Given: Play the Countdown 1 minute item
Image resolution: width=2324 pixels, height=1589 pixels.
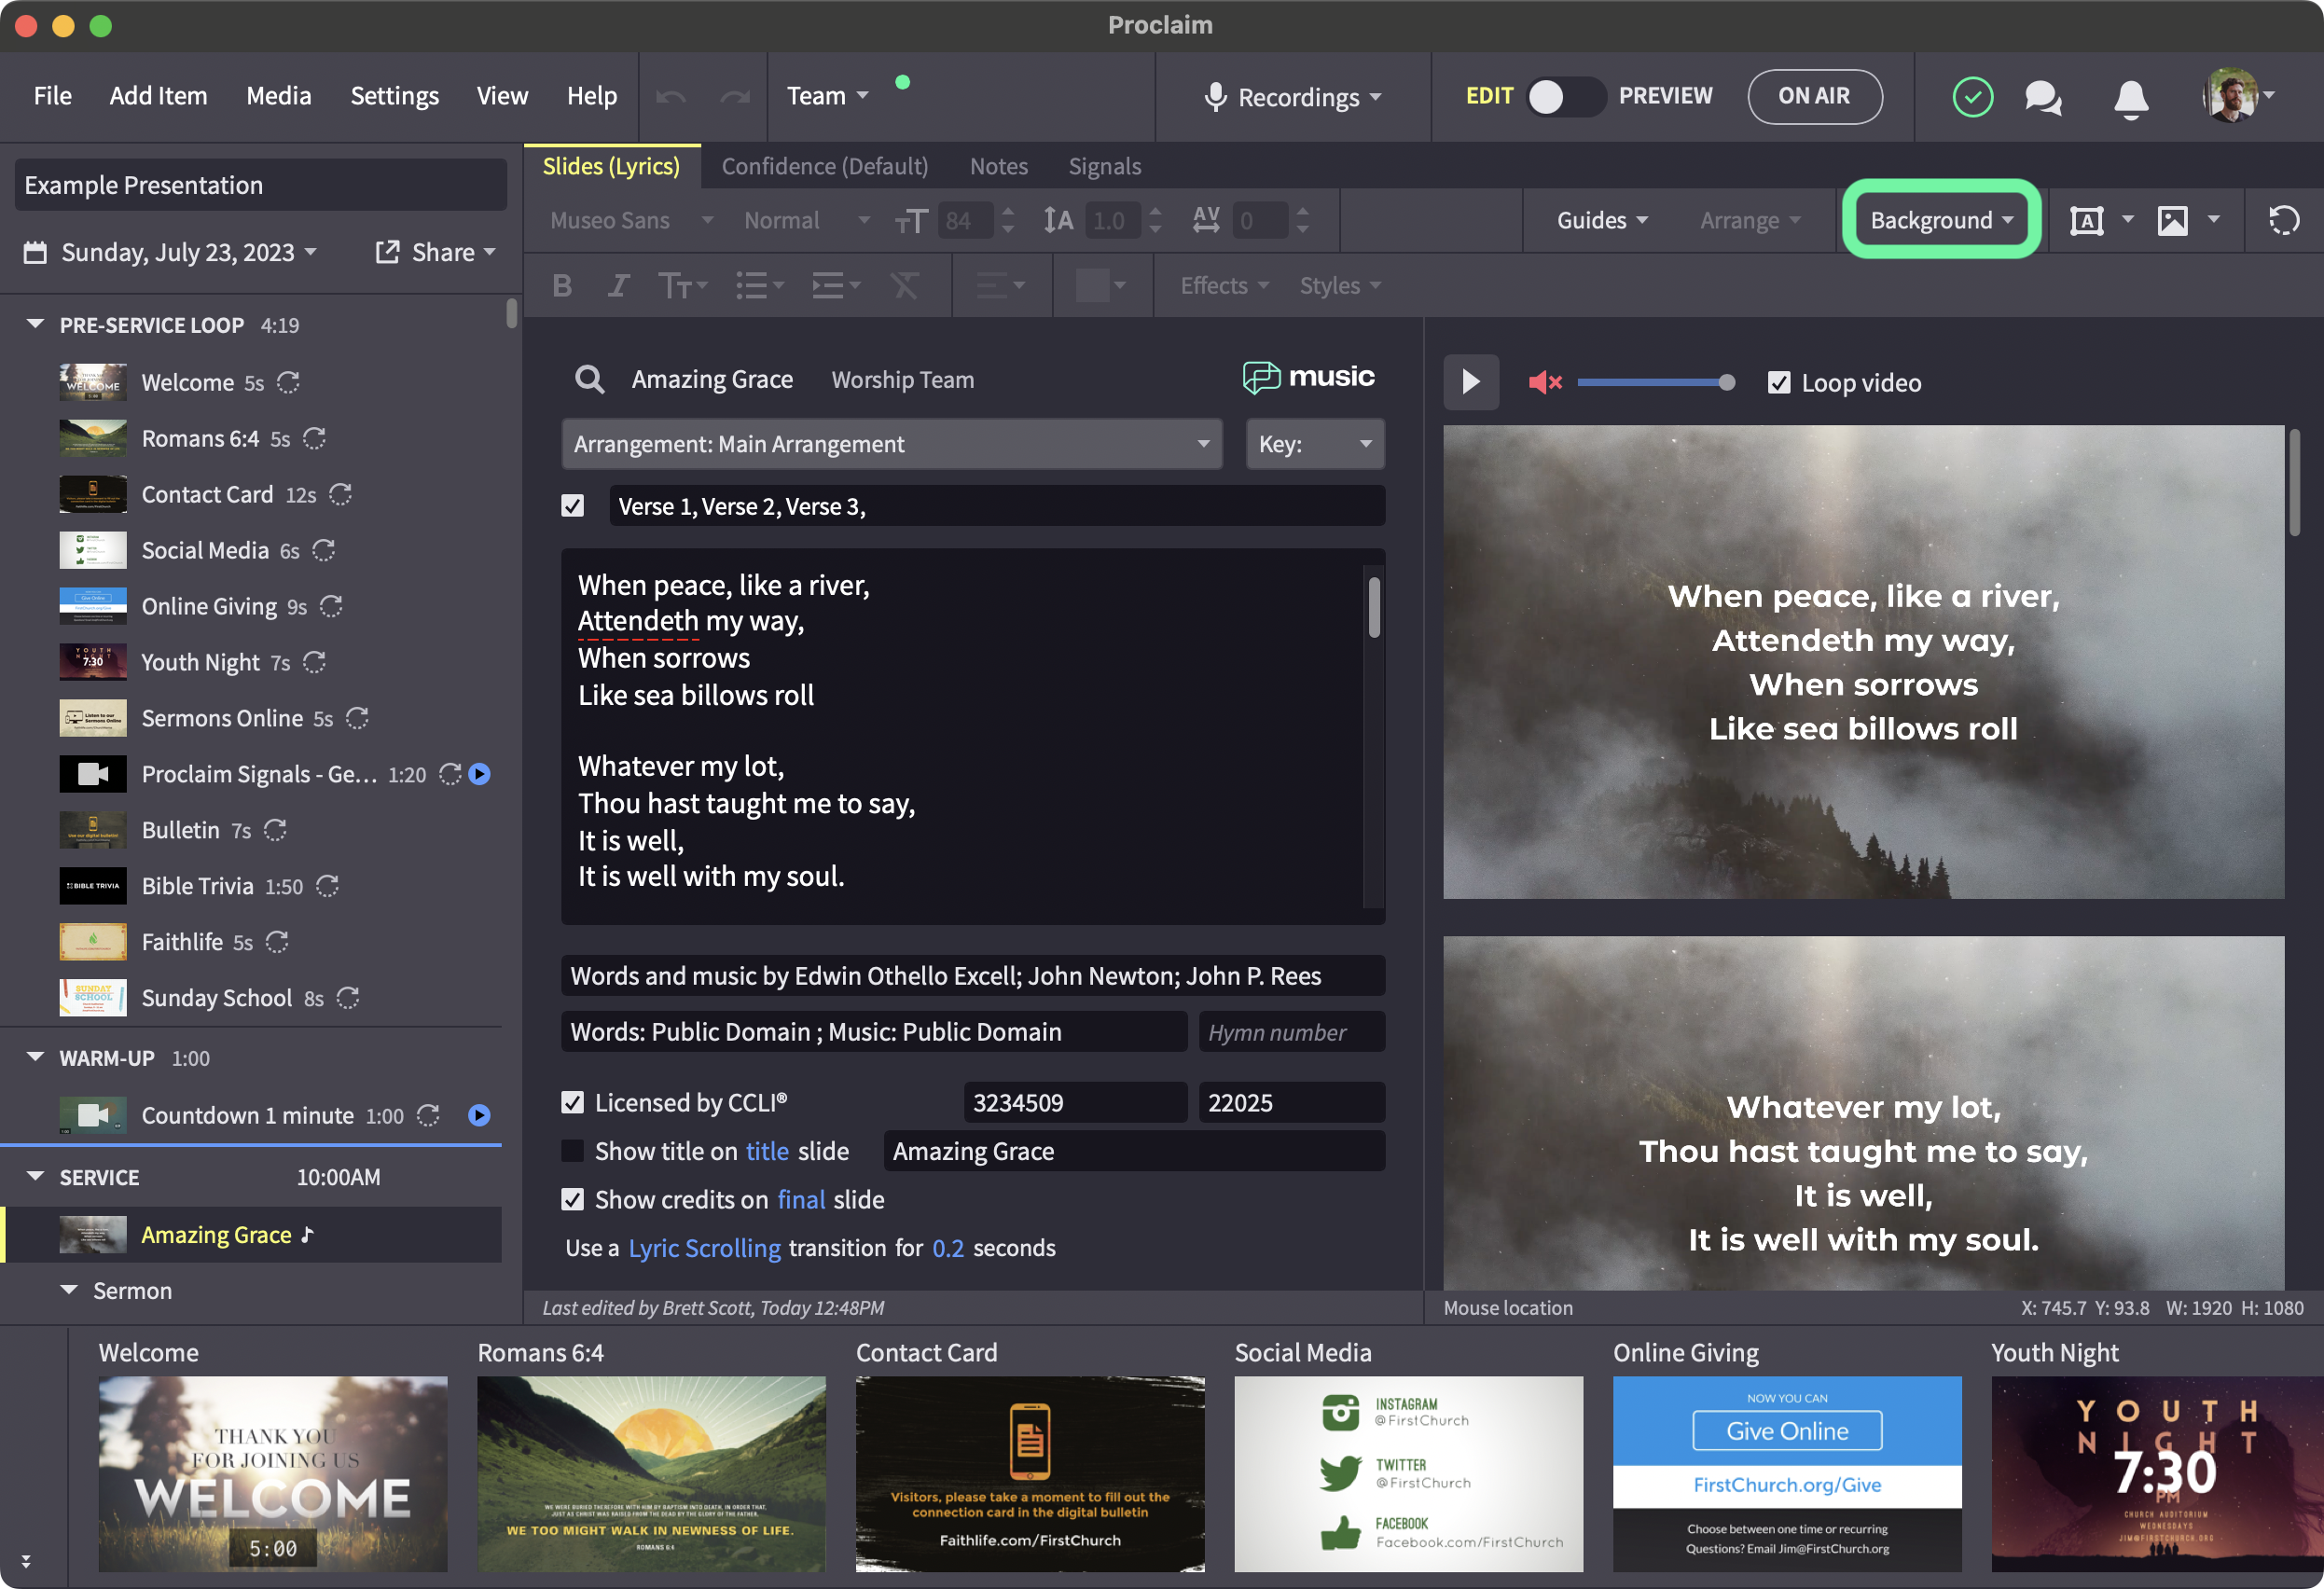Looking at the screenshot, I should tap(480, 1115).
